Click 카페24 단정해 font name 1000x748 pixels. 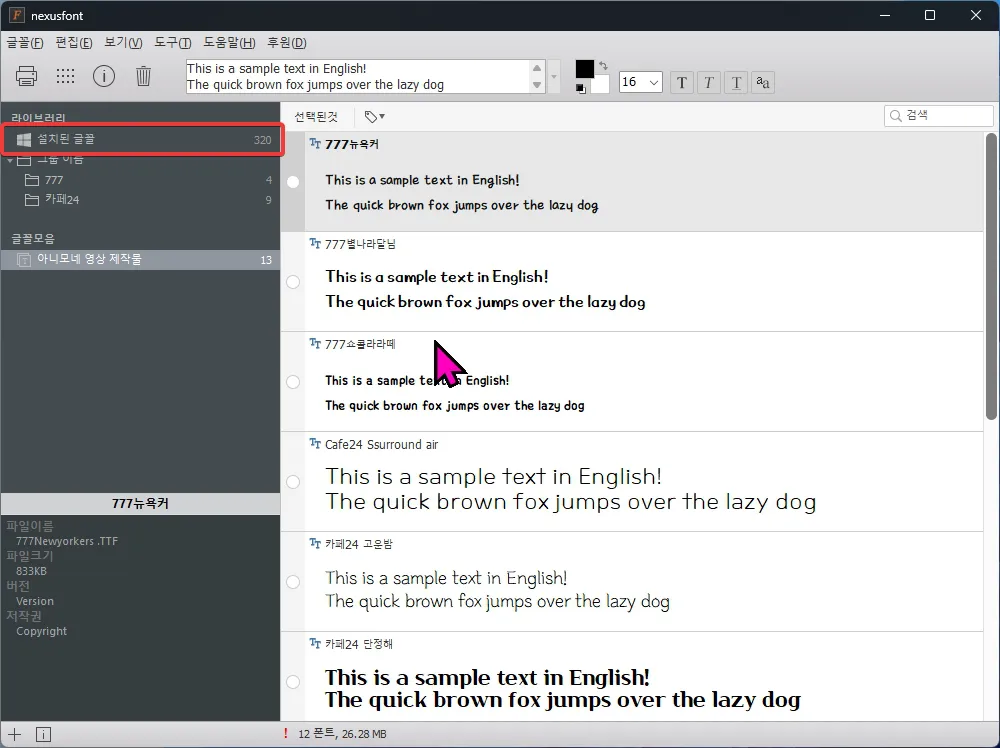358,644
